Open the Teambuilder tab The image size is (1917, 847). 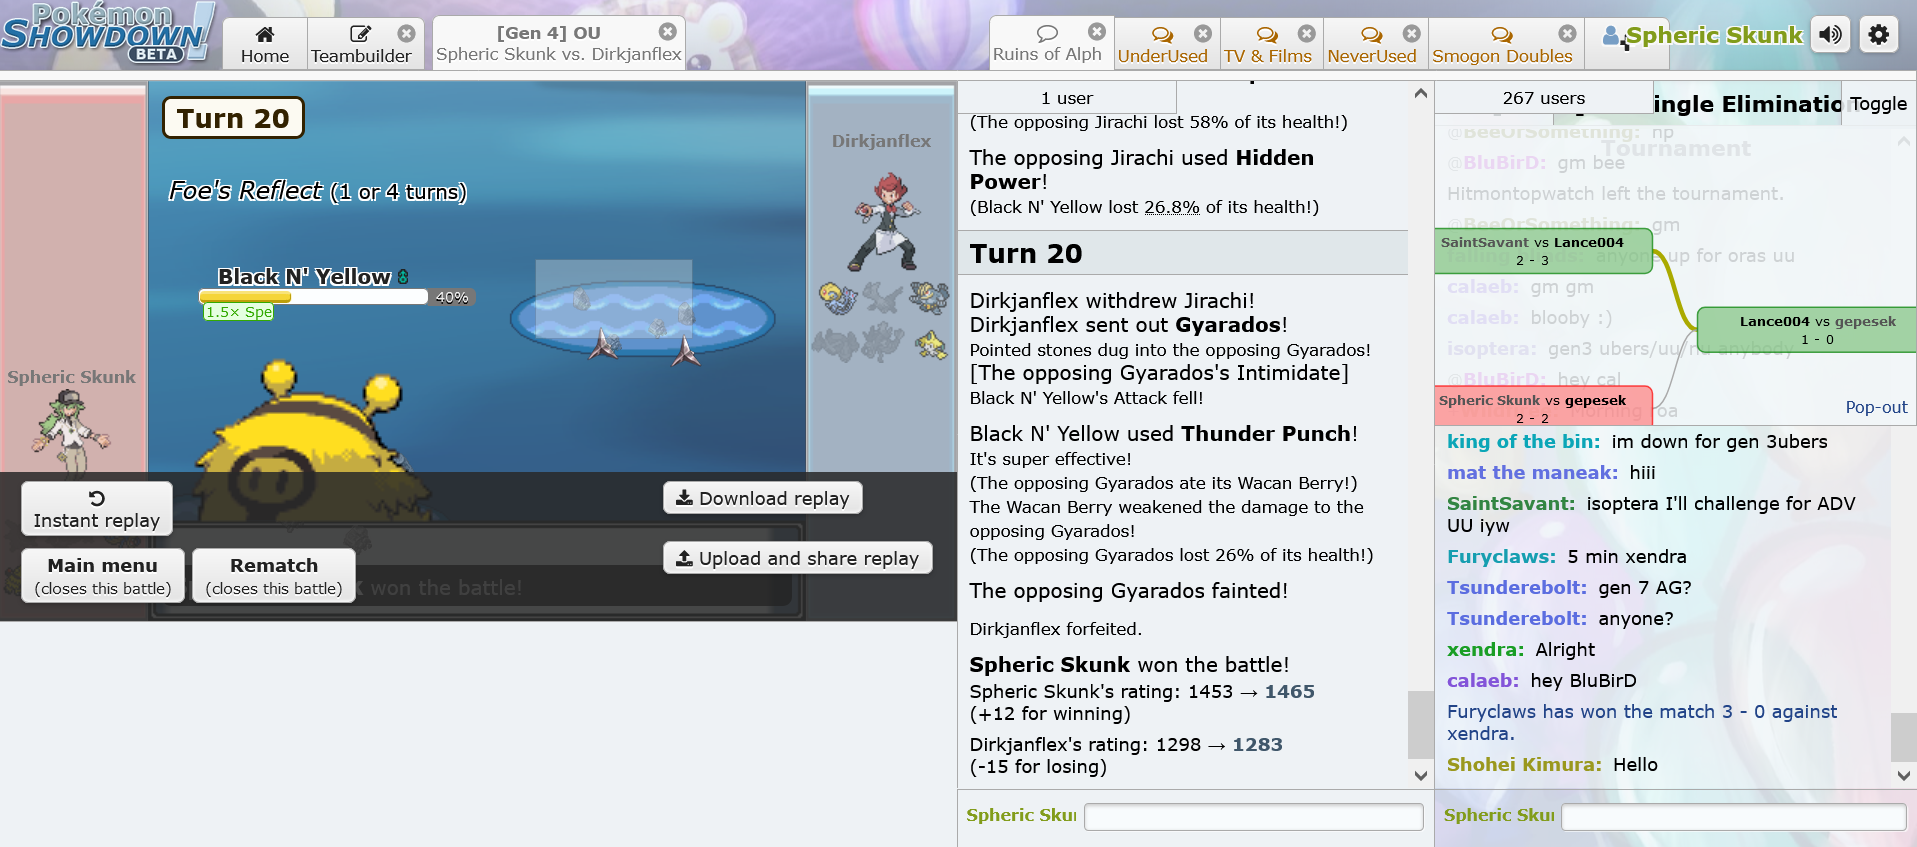pyautogui.click(x=361, y=44)
